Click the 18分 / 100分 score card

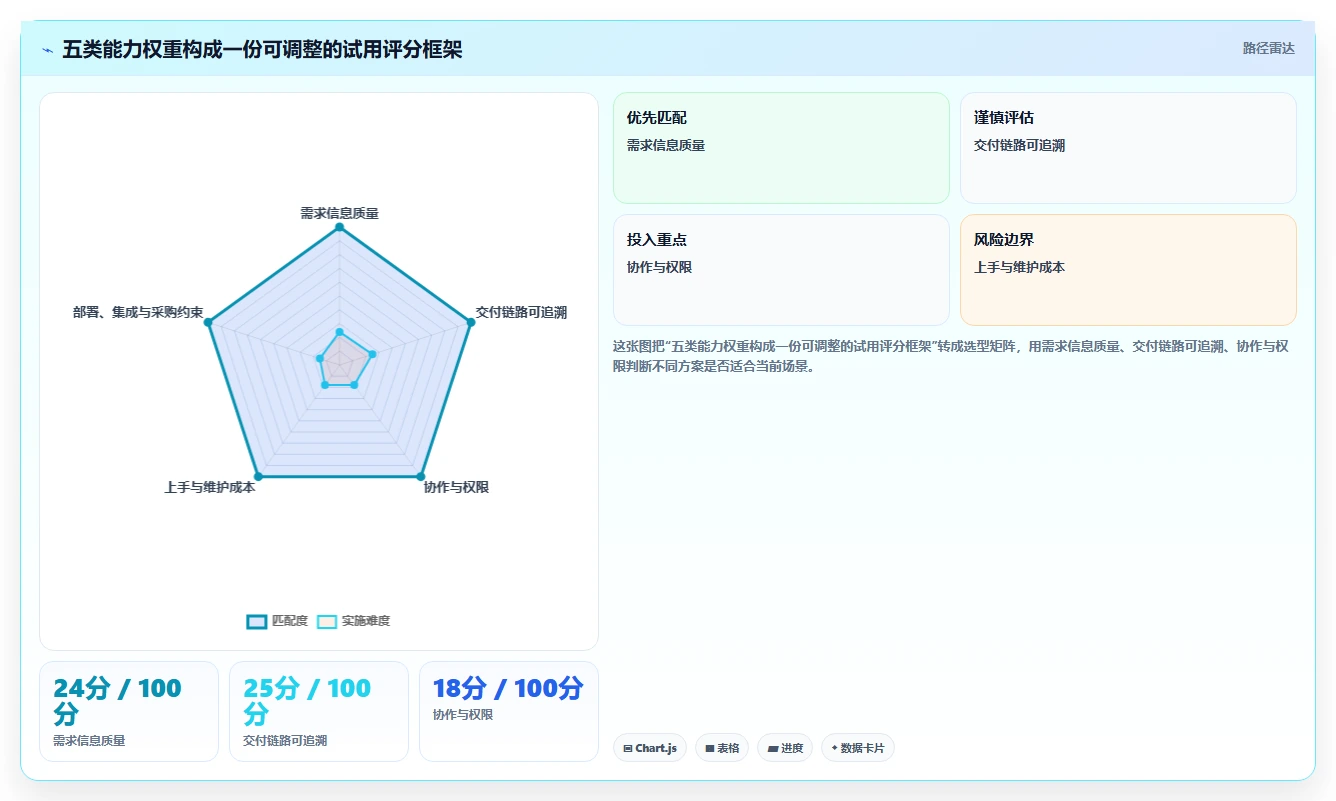509,711
